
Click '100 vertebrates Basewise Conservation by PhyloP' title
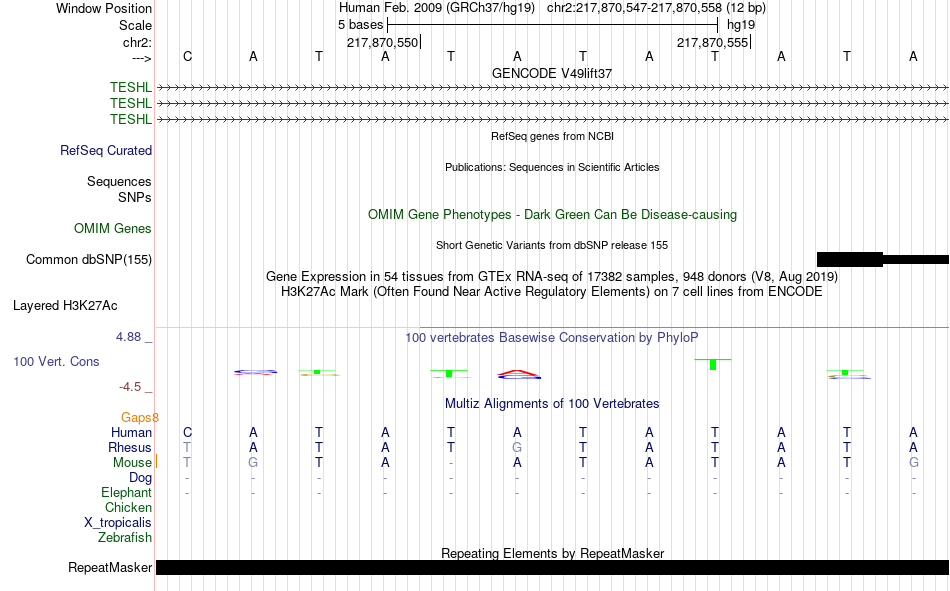552,338
